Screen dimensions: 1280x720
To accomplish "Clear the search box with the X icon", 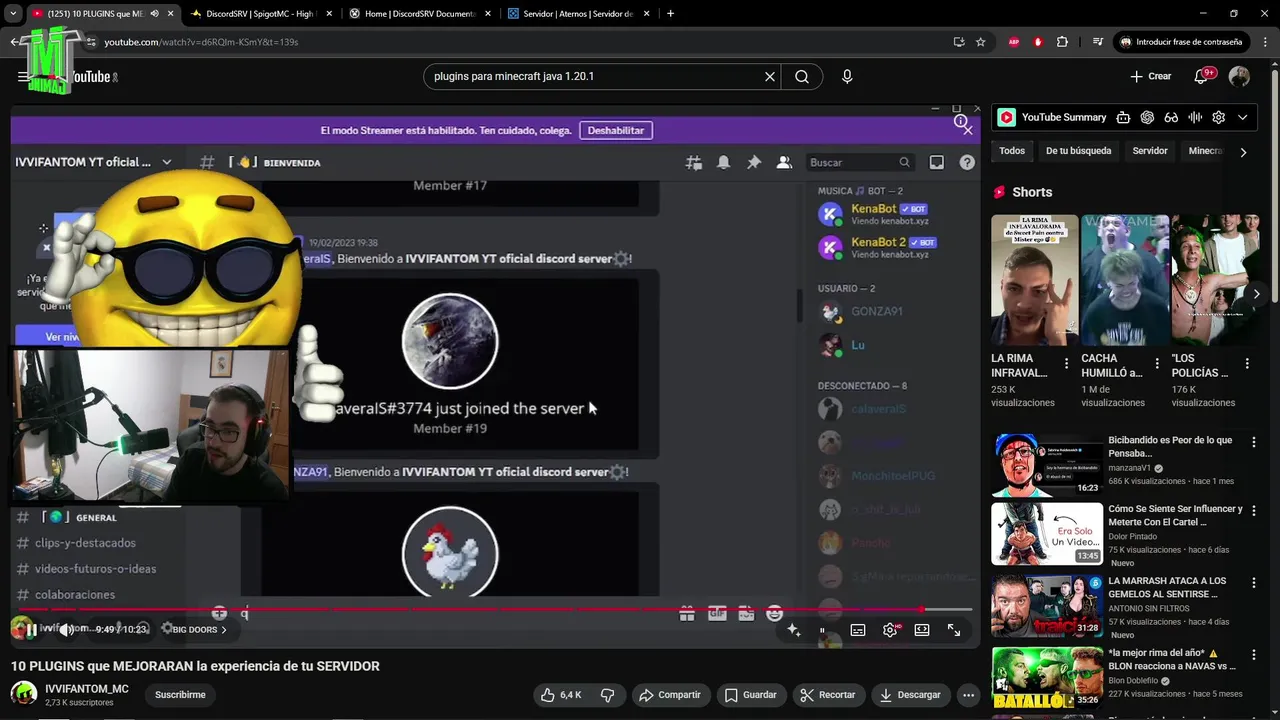I will point(770,76).
